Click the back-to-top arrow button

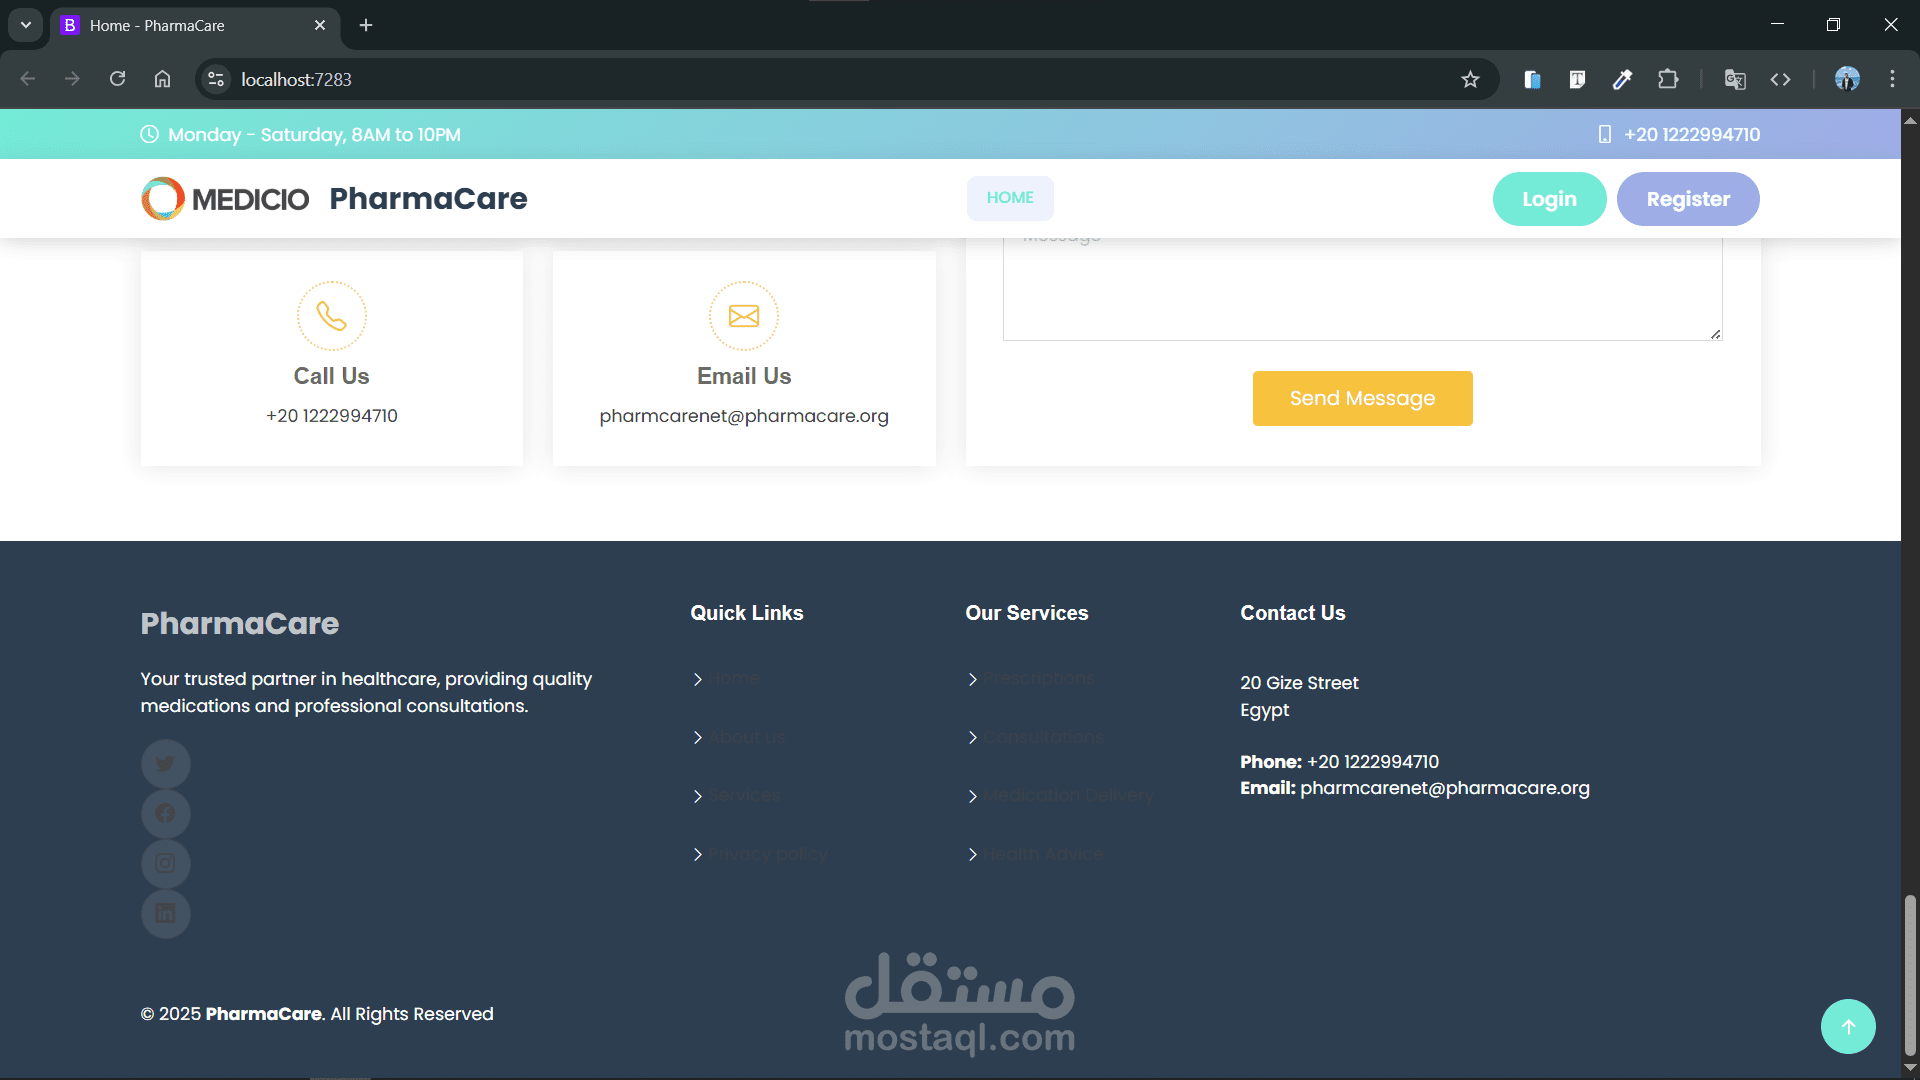tap(1848, 1027)
